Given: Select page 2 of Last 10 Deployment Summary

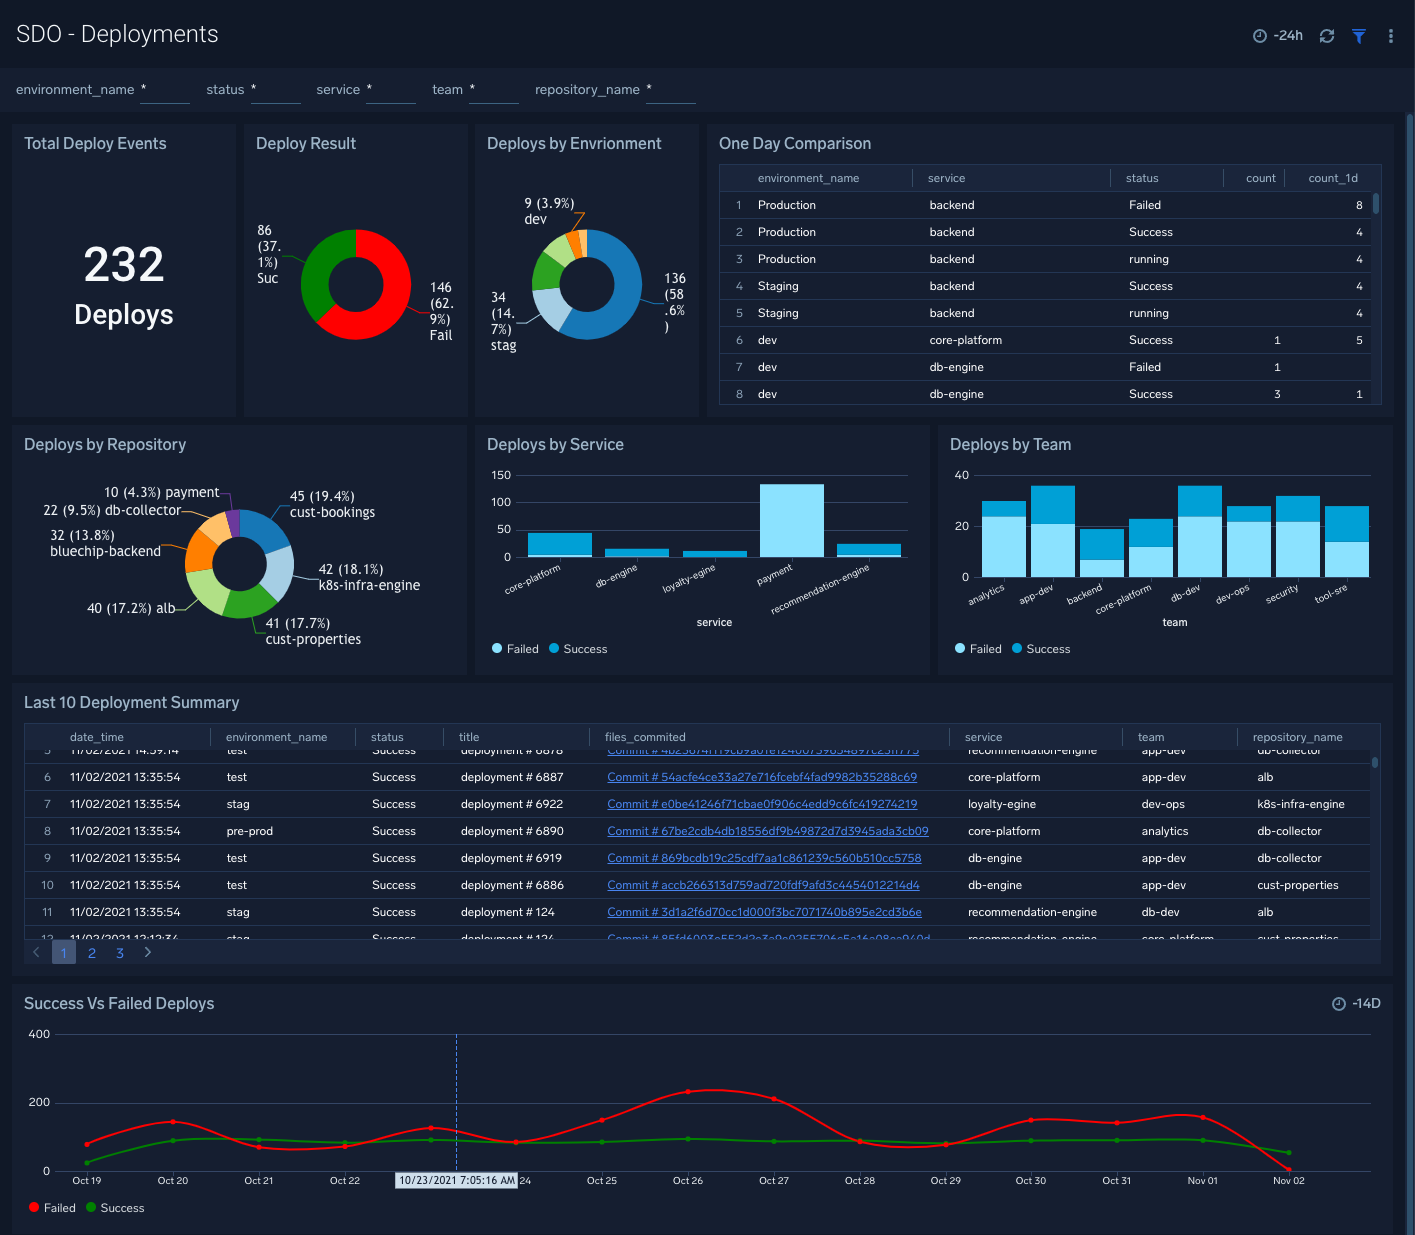Looking at the screenshot, I should 92,952.
